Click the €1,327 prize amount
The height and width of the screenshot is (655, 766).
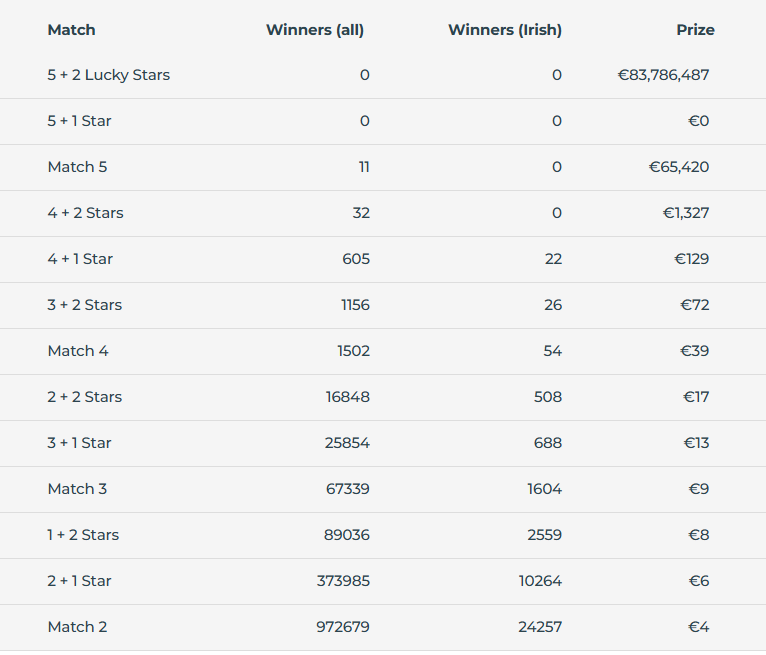686,212
